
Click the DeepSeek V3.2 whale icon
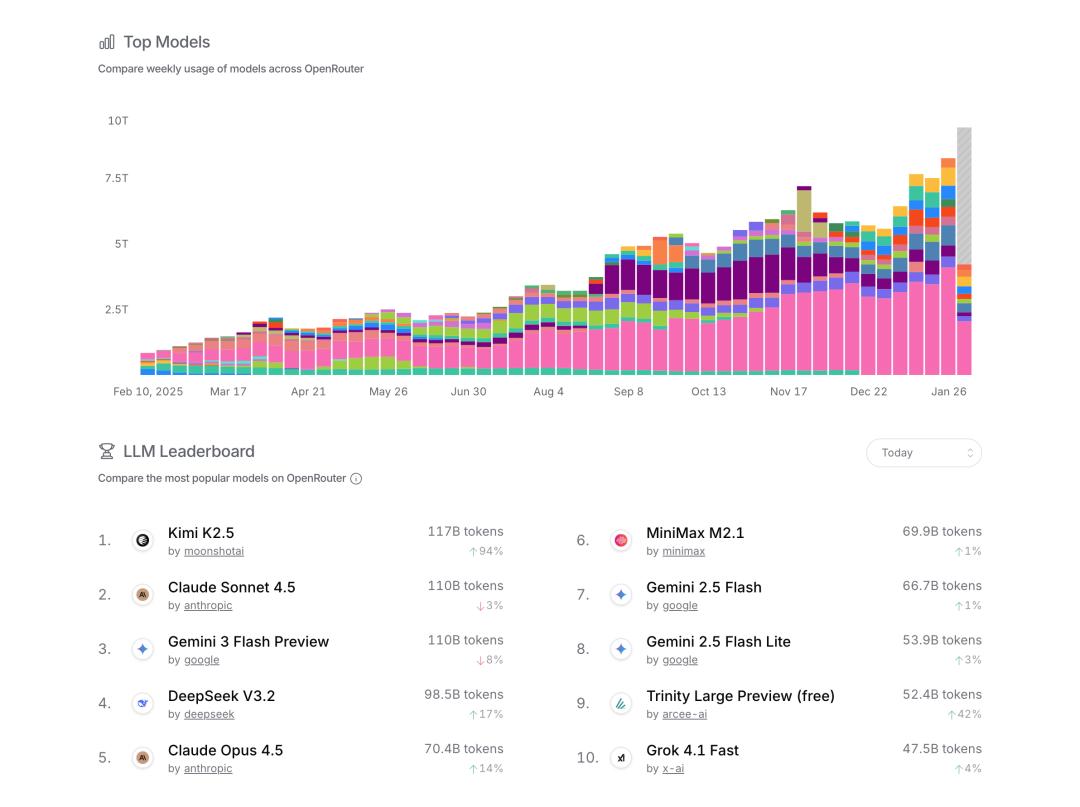[x=143, y=704]
